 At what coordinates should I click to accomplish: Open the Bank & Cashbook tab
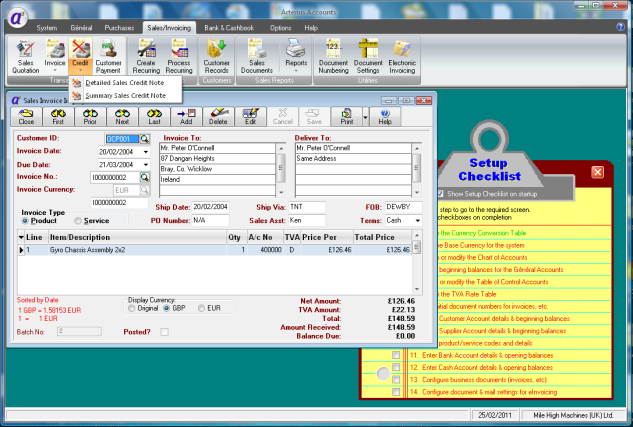229,28
